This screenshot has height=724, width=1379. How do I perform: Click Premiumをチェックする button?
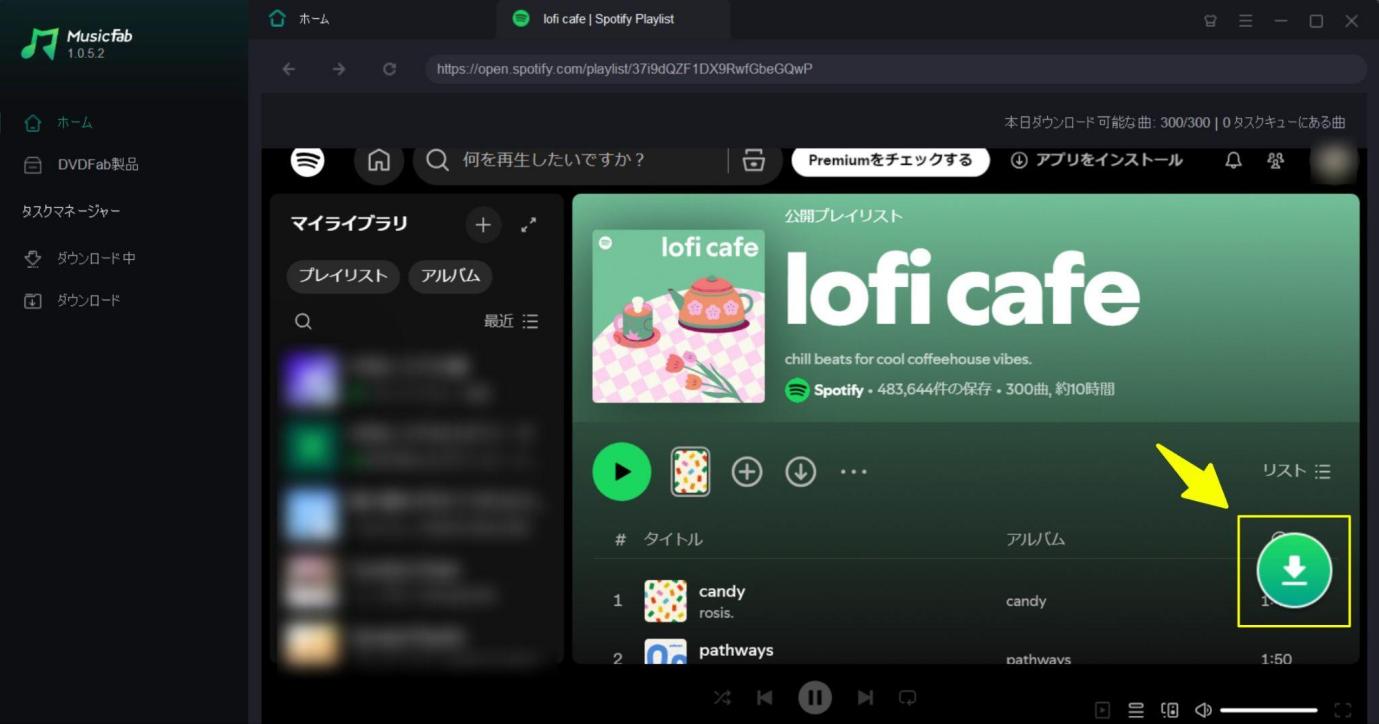tap(890, 160)
